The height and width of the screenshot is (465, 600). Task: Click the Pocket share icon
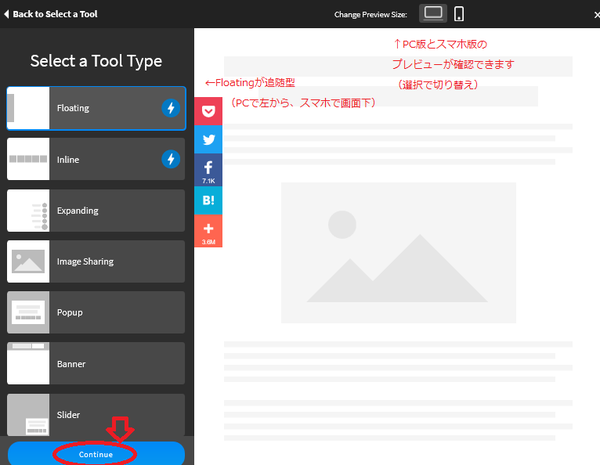[x=208, y=111]
